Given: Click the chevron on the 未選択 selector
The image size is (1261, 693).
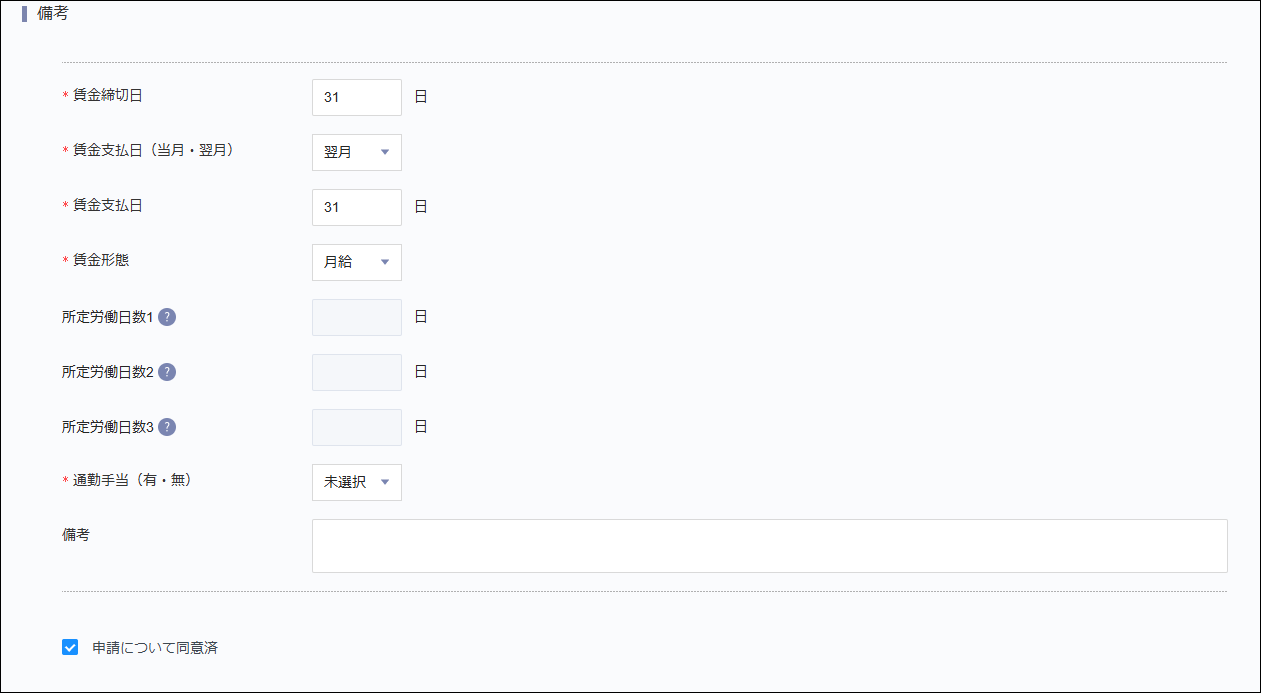Looking at the screenshot, I should click(x=385, y=482).
